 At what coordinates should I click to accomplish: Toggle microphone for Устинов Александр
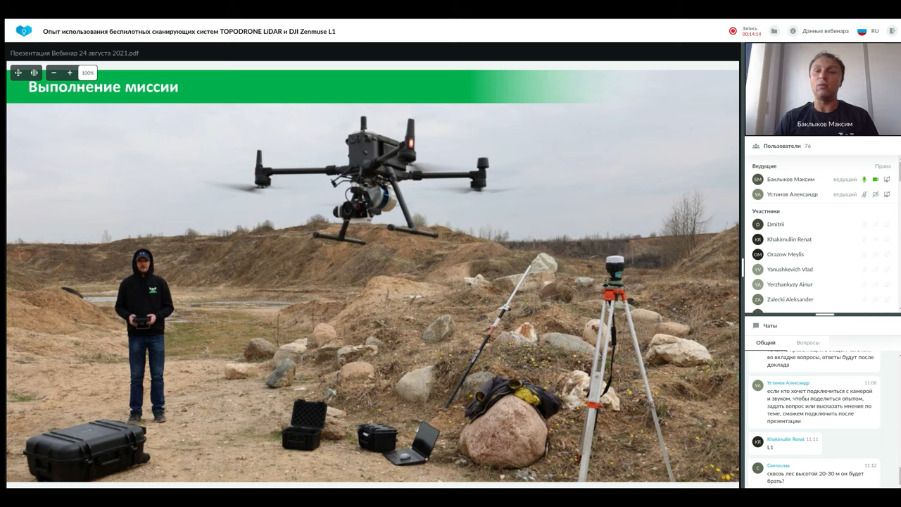[864, 194]
